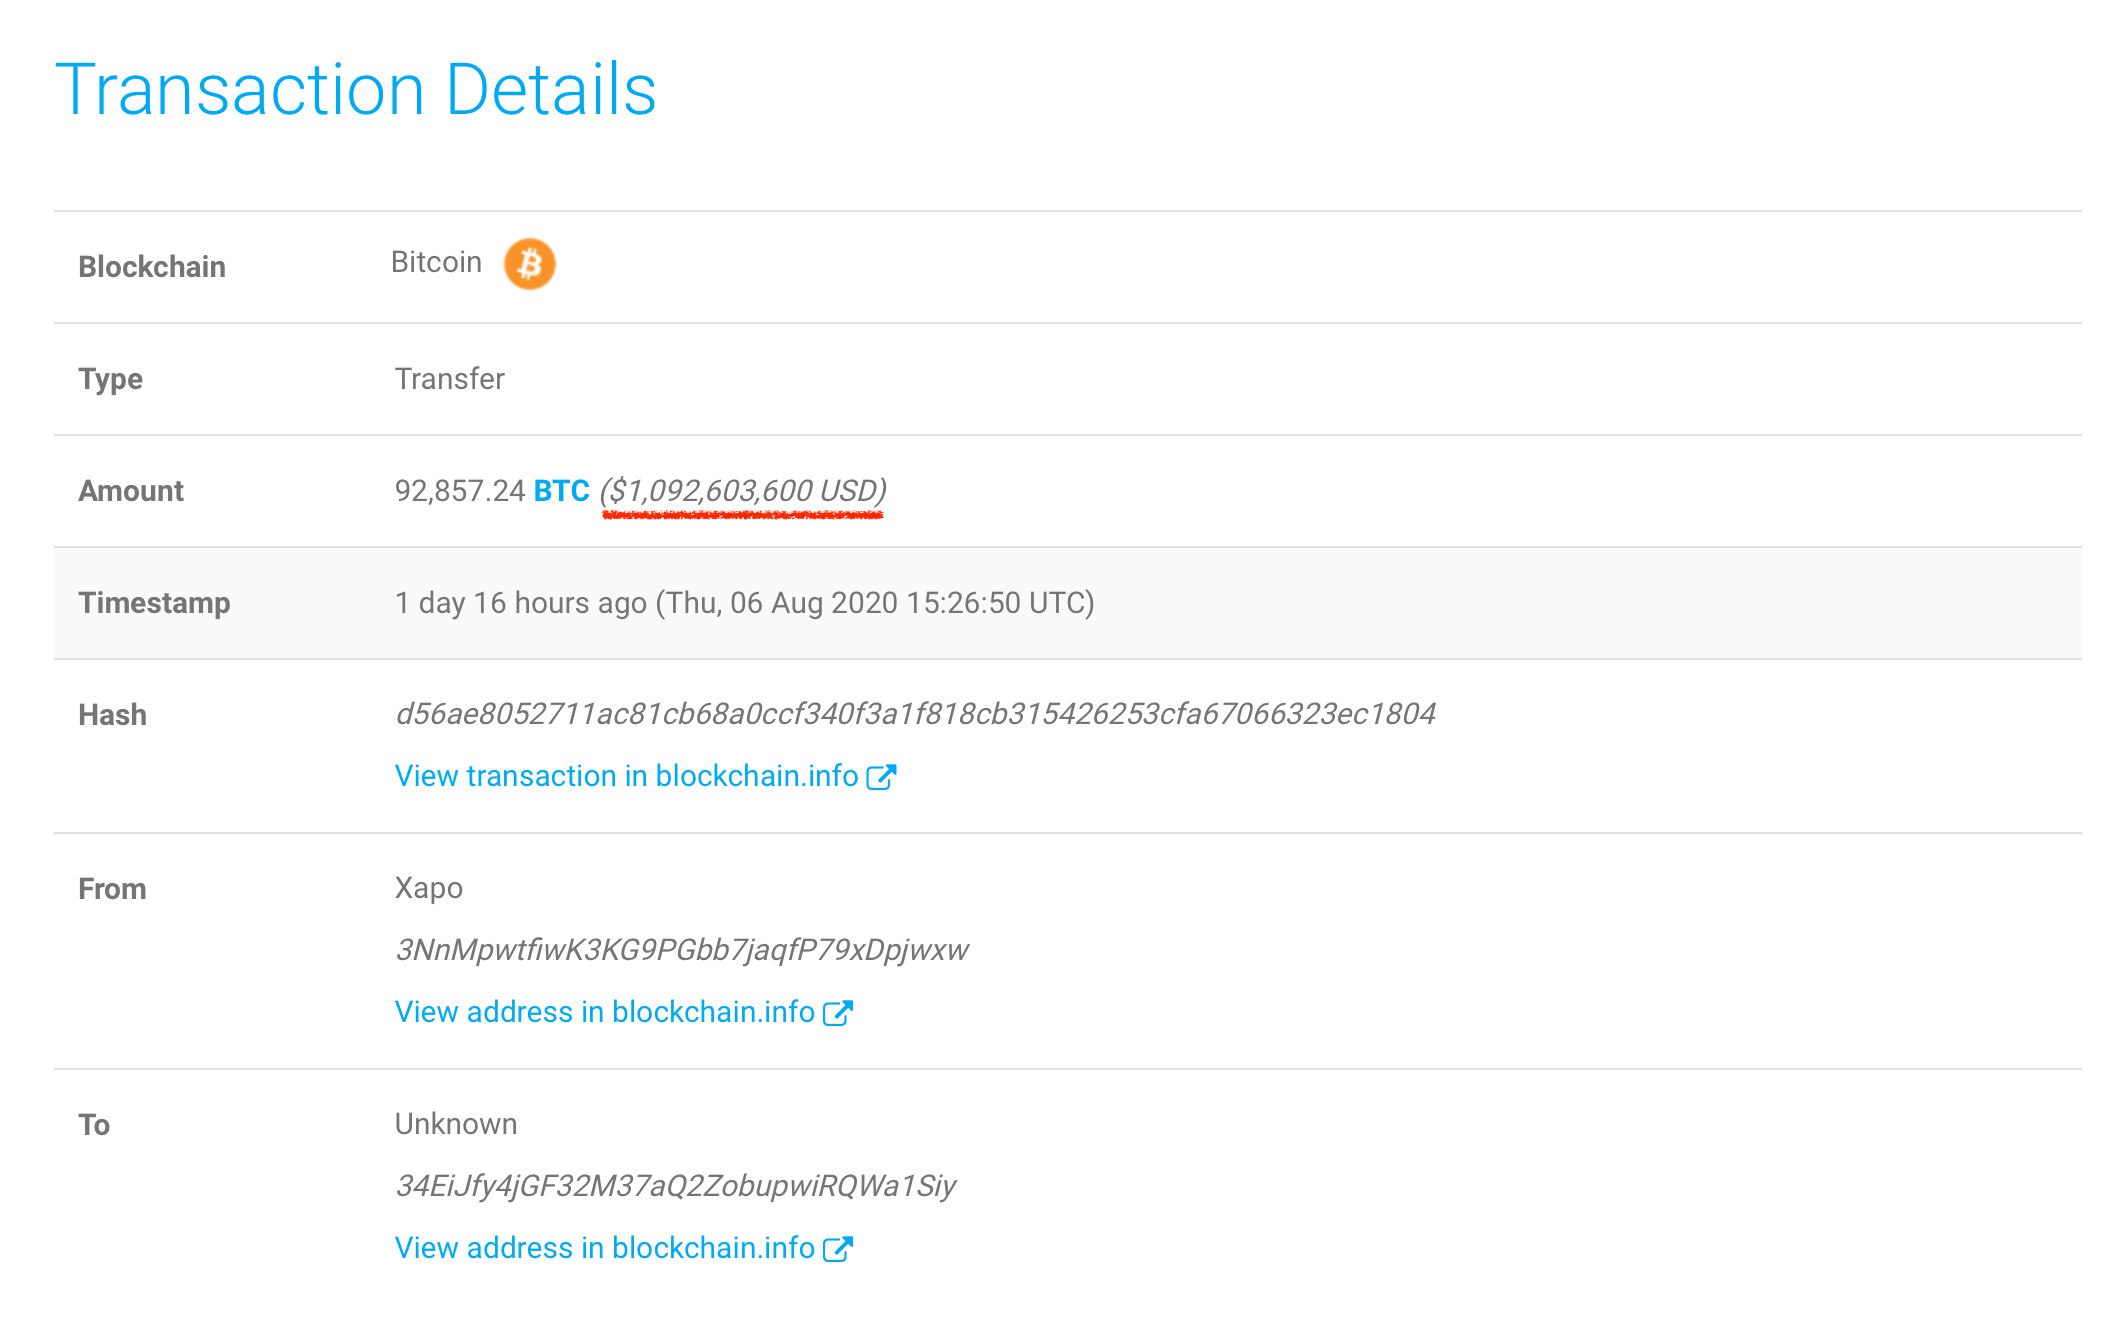This screenshot has height=1328, width=2126.
Task: Click the Amount row label
Action: tap(131, 491)
